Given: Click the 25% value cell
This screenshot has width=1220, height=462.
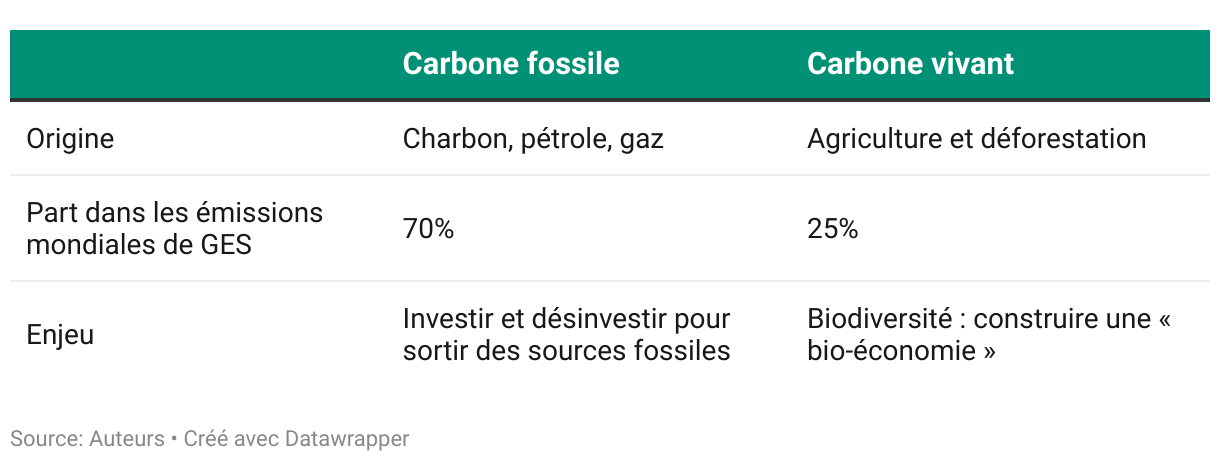Looking at the screenshot, I should [833, 229].
